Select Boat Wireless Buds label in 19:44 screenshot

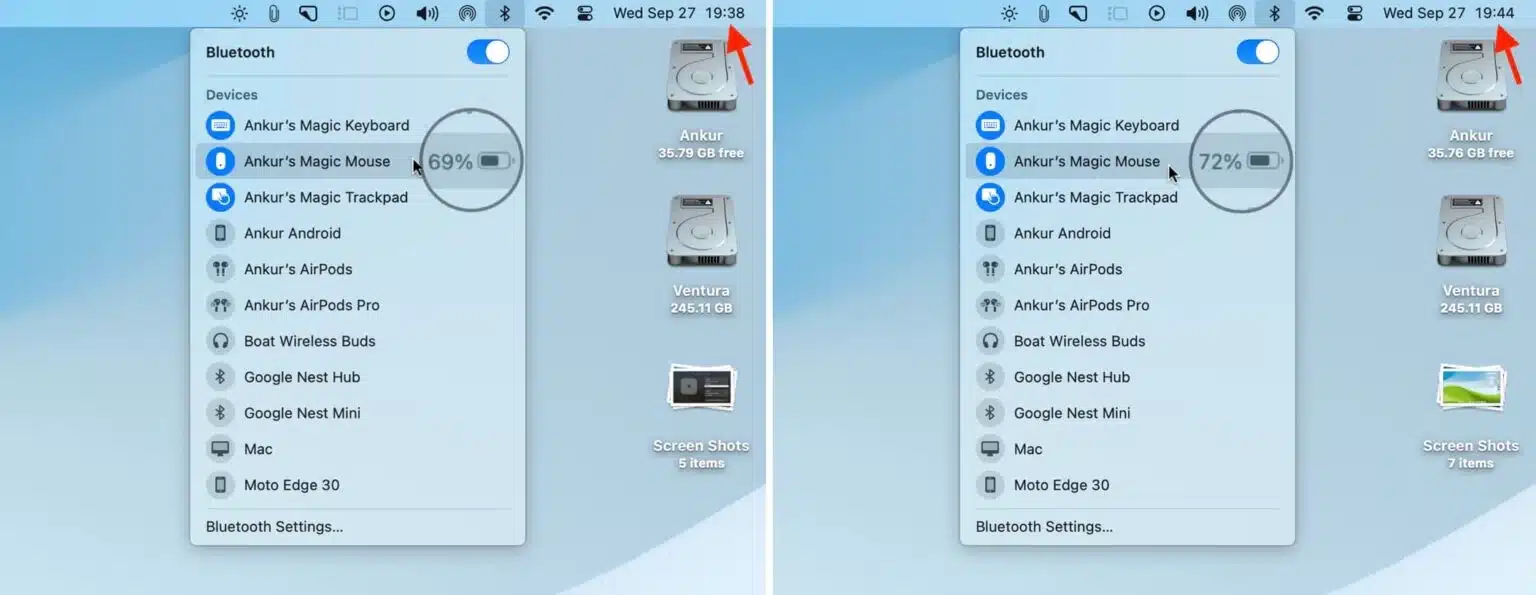pos(1080,341)
